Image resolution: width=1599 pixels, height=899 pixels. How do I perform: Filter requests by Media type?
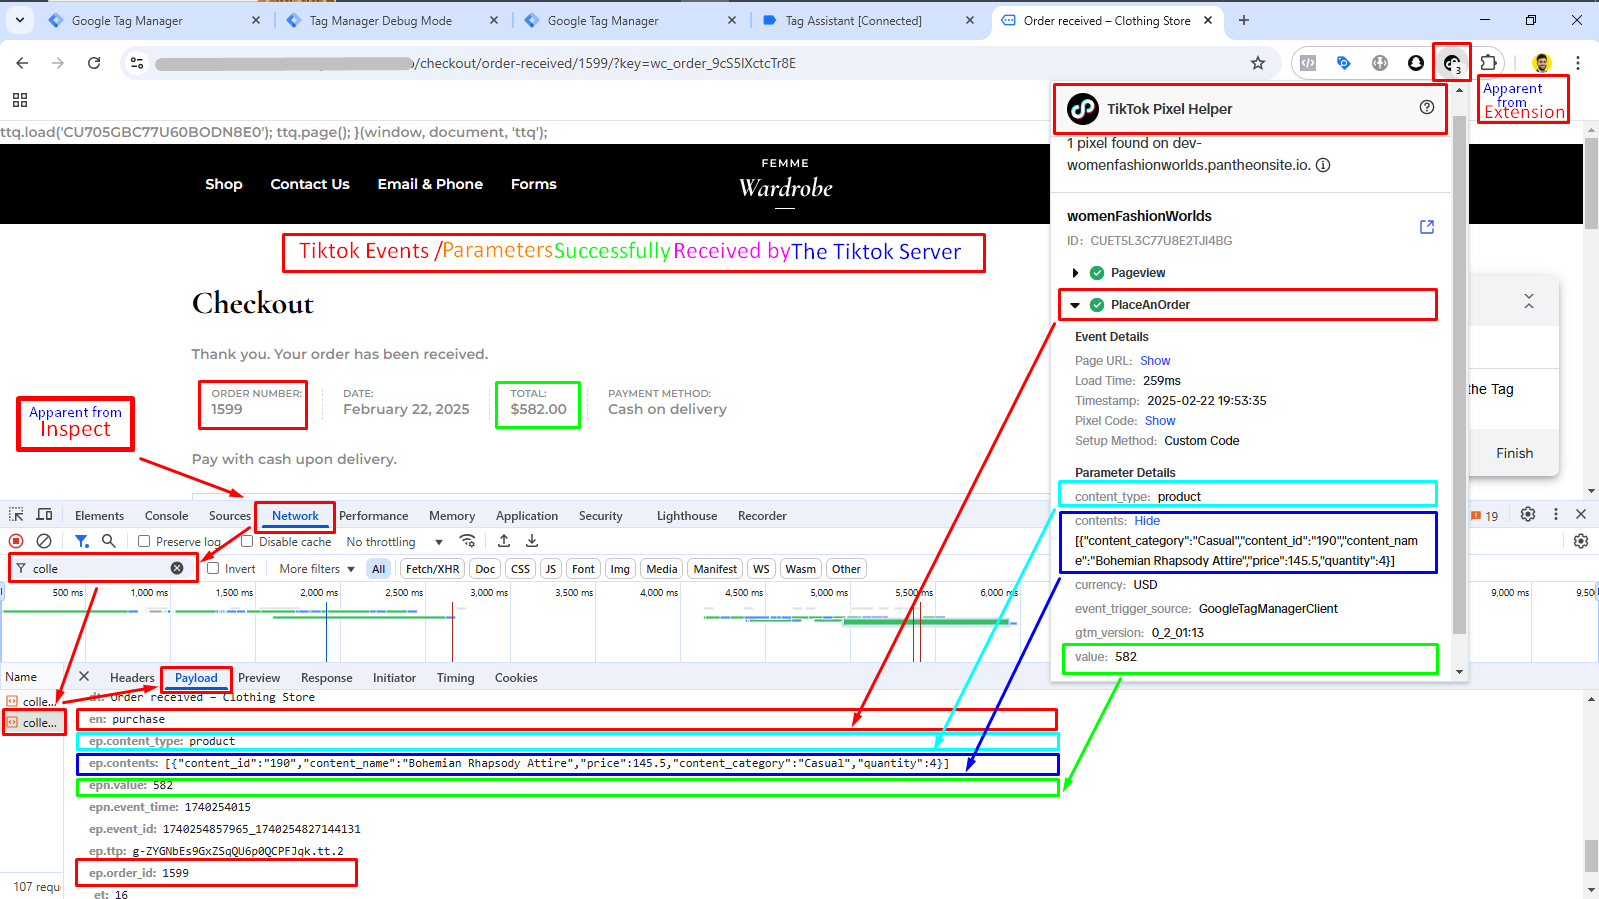coord(661,569)
